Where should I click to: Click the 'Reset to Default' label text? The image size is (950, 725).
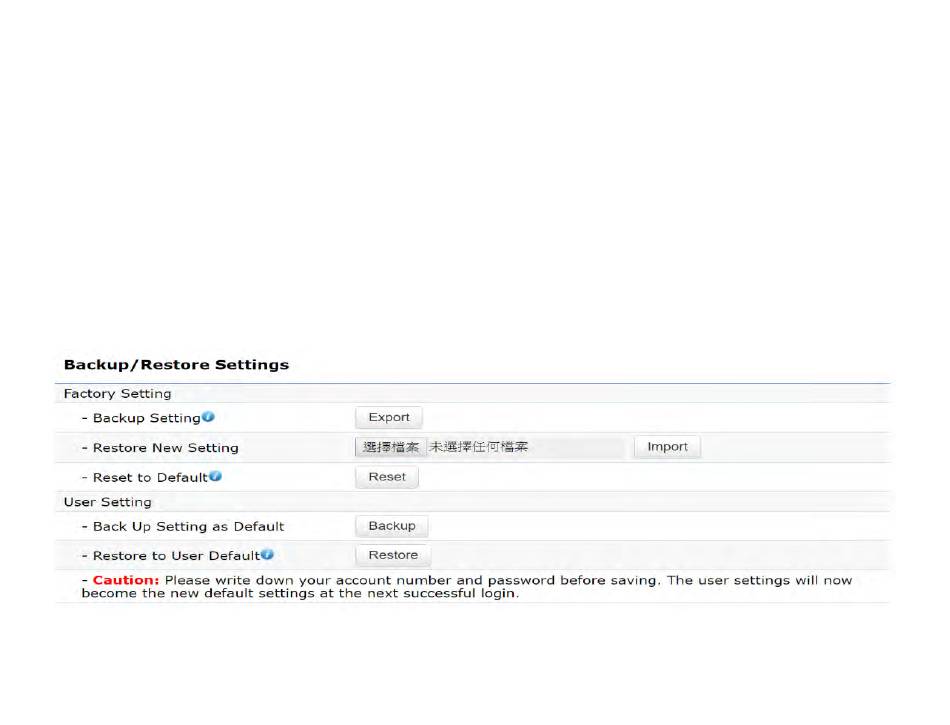click(x=150, y=477)
